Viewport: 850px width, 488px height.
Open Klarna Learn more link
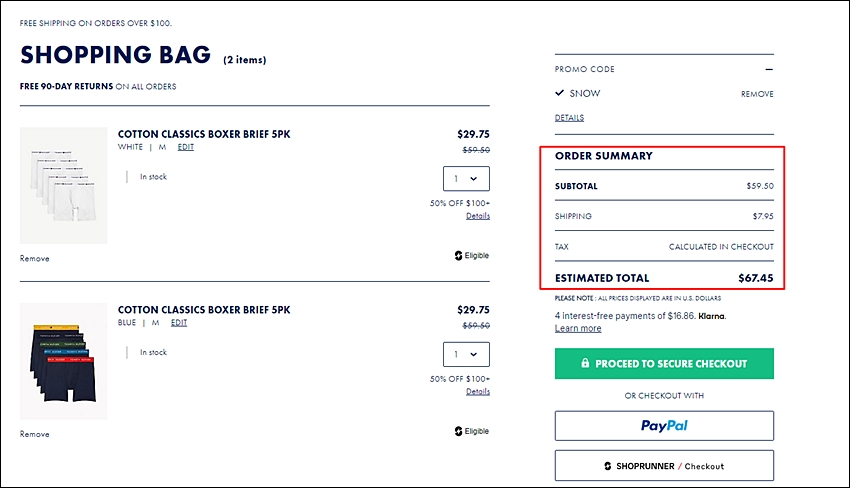pyautogui.click(x=578, y=328)
